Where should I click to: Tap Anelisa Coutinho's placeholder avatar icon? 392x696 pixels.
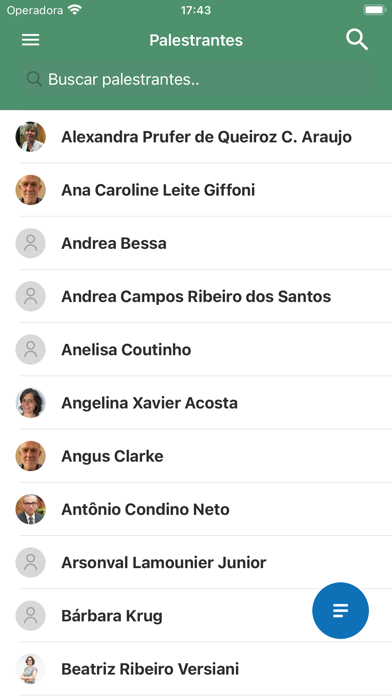31,350
